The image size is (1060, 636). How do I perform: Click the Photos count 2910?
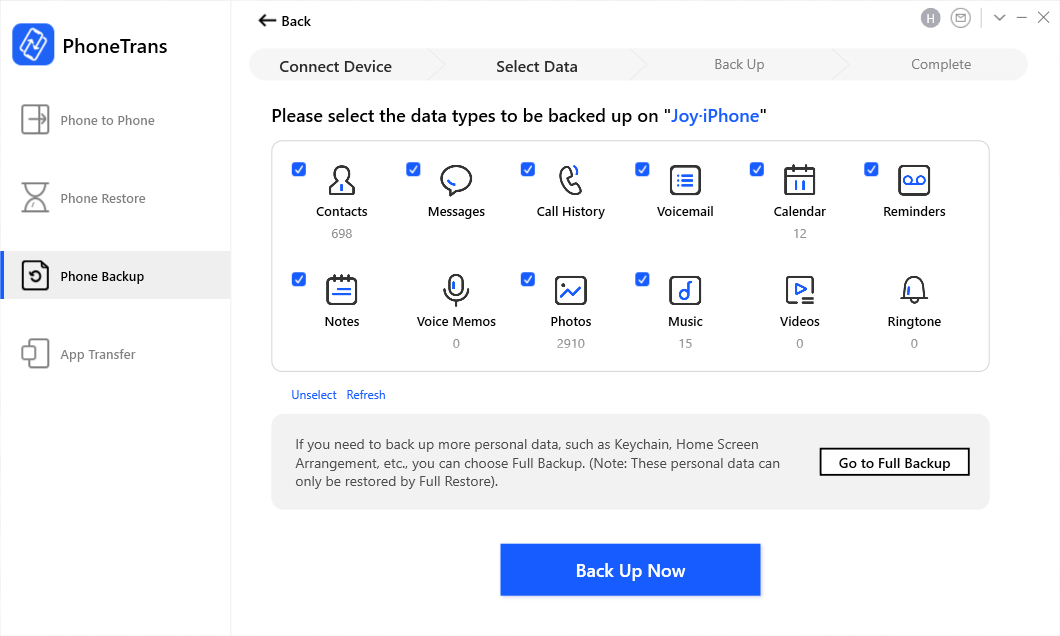571,343
